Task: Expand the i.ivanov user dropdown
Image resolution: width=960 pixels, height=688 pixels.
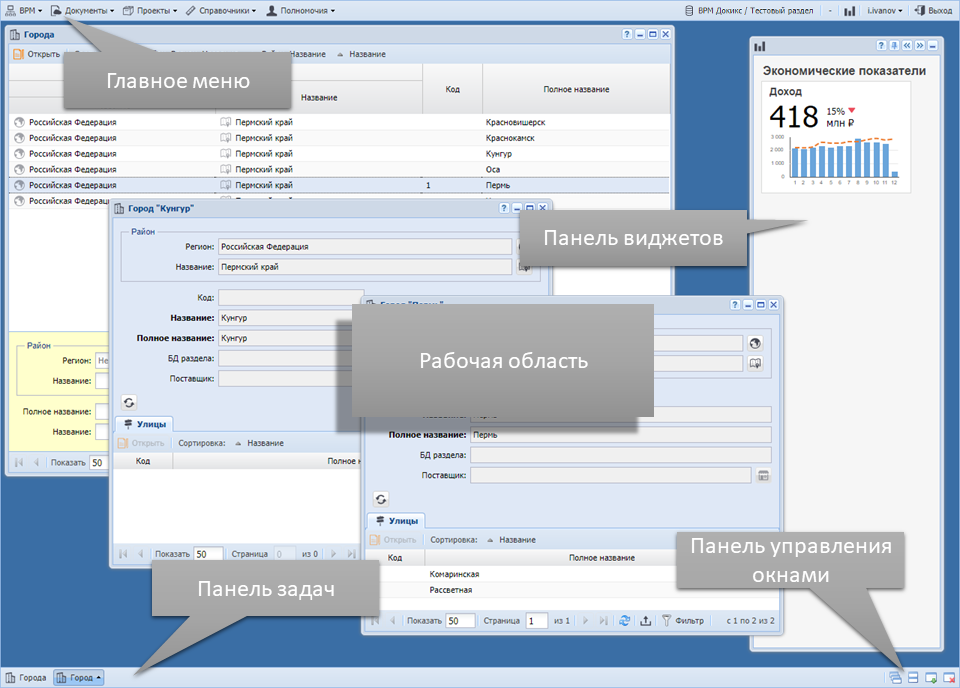Action: 884,10
